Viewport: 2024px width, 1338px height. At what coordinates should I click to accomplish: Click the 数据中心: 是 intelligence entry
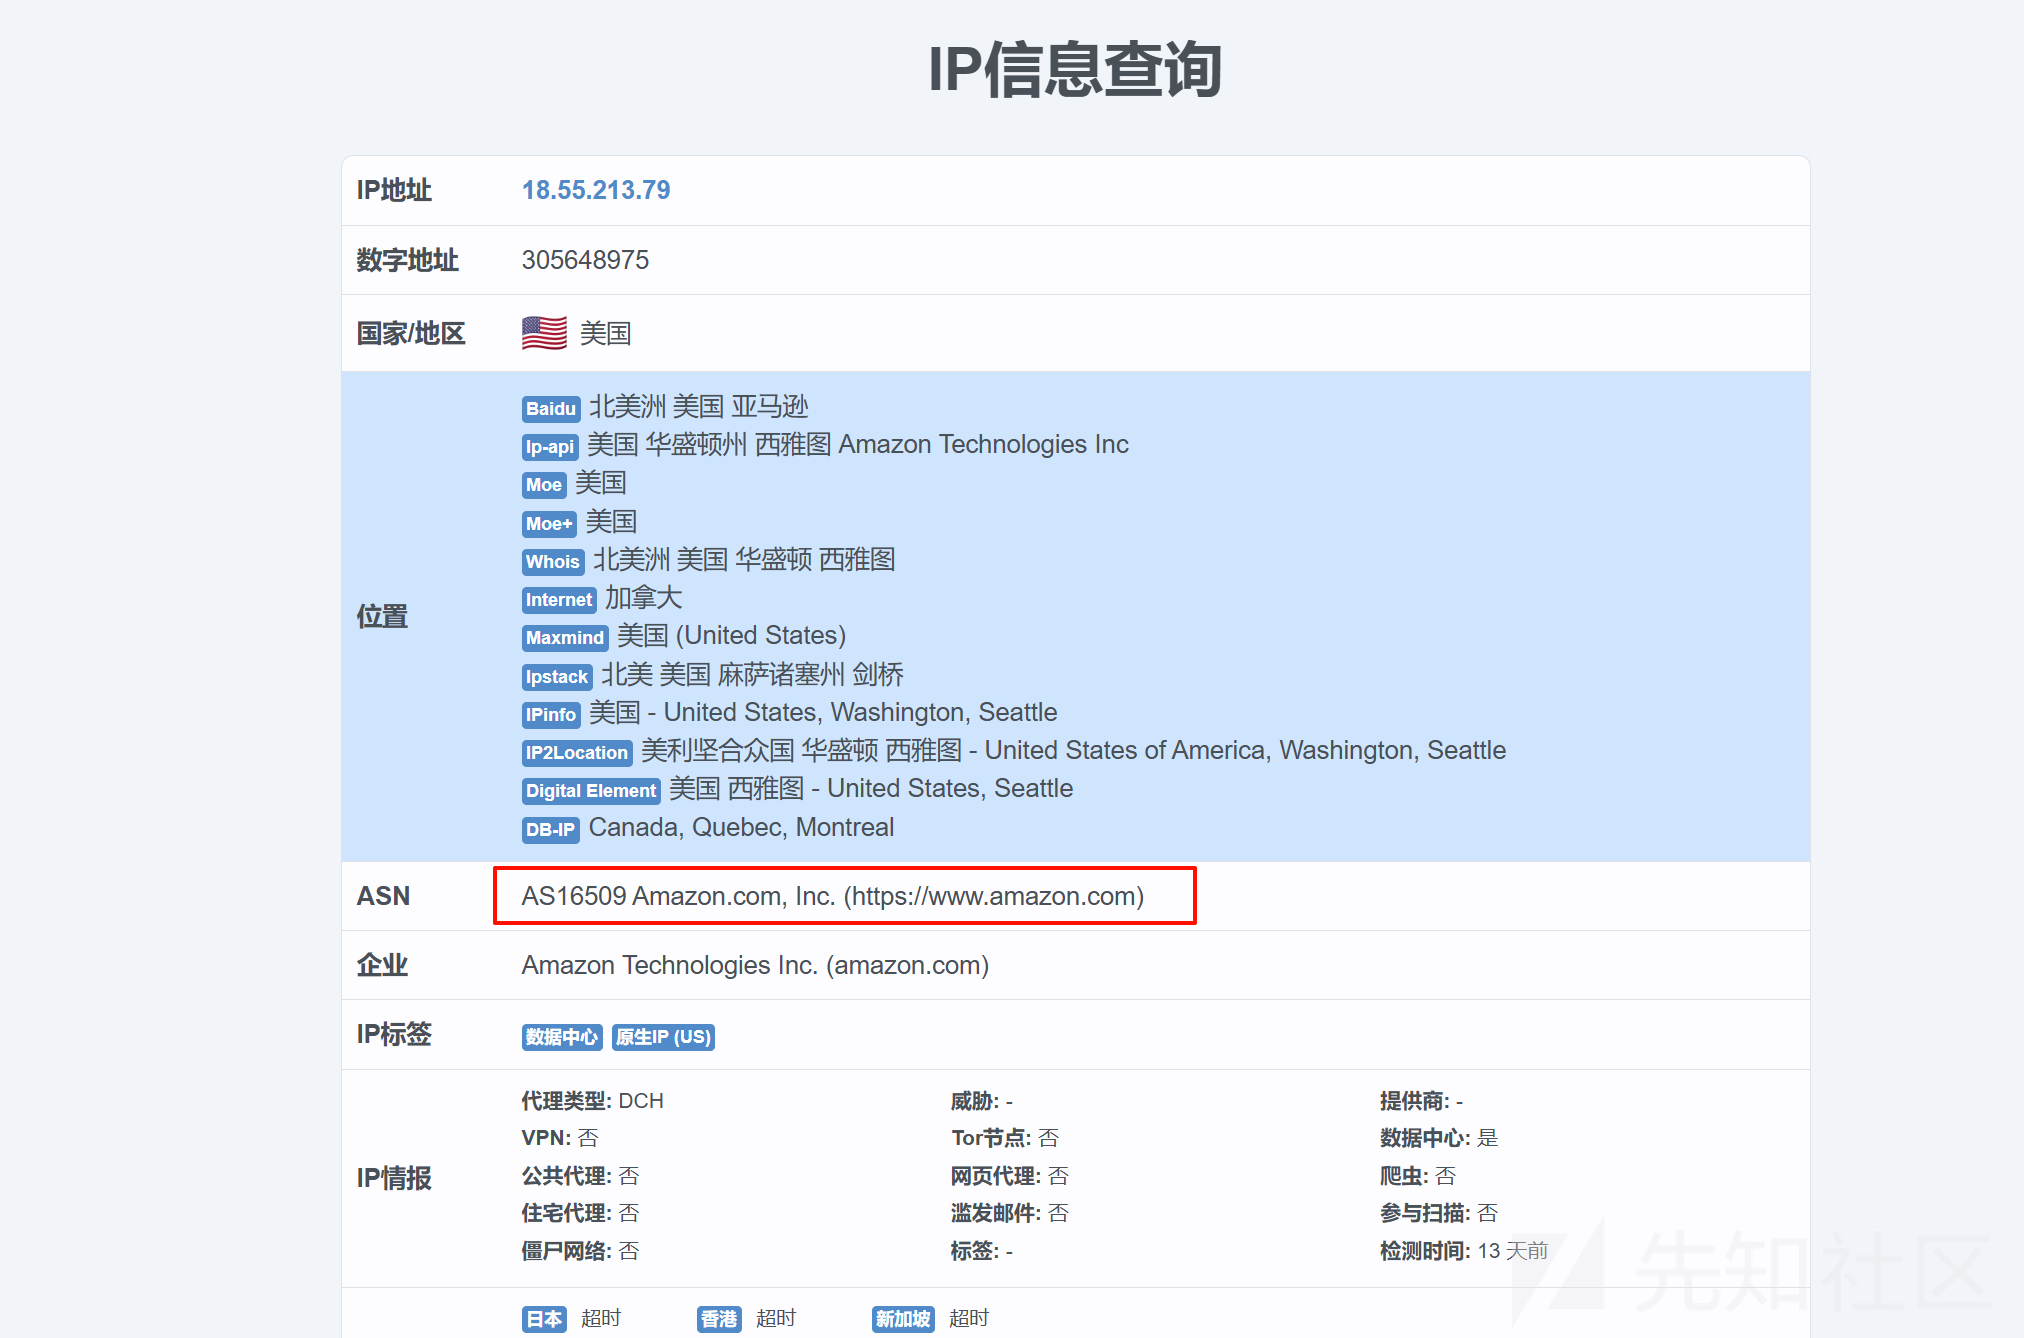pos(1439,1138)
